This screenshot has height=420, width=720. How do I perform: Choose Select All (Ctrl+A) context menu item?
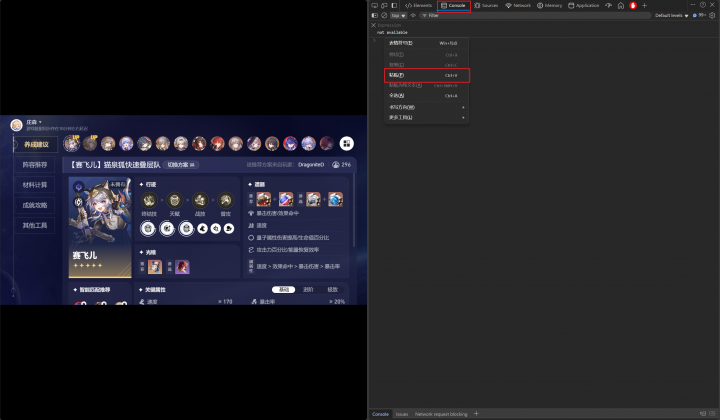[426, 95]
